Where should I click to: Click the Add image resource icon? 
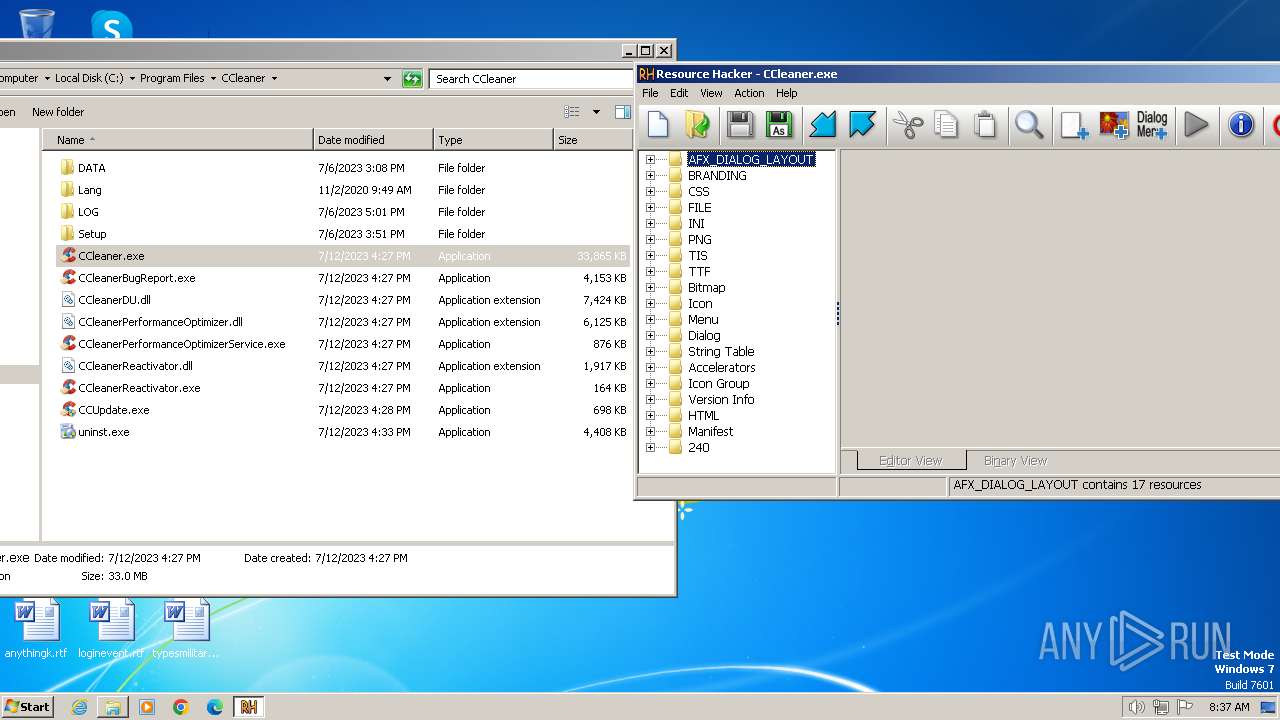point(1114,125)
